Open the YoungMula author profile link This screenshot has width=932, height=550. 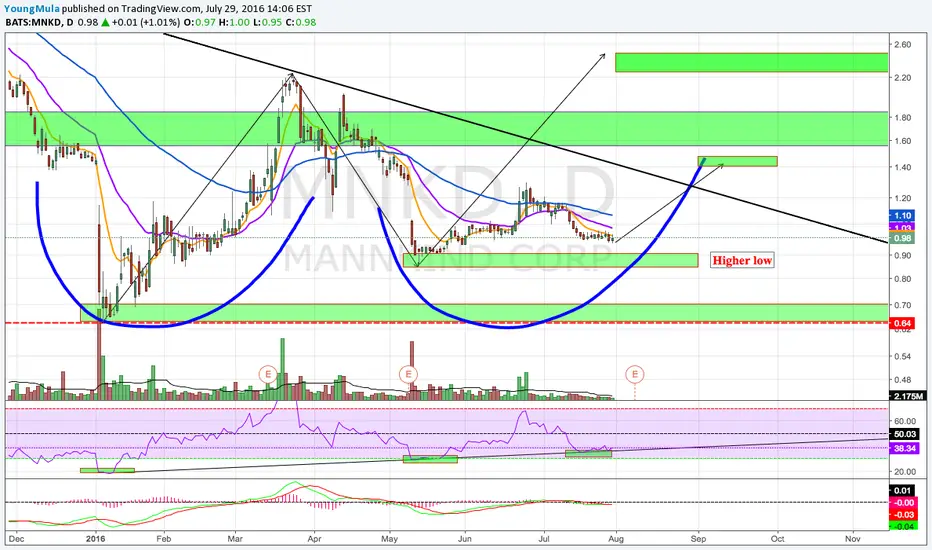click(32, 9)
